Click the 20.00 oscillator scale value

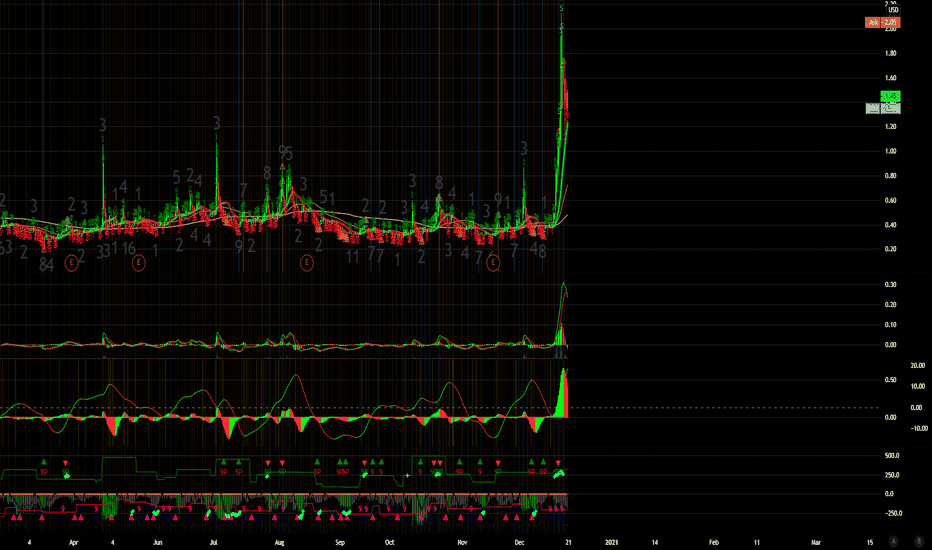point(917,366)
